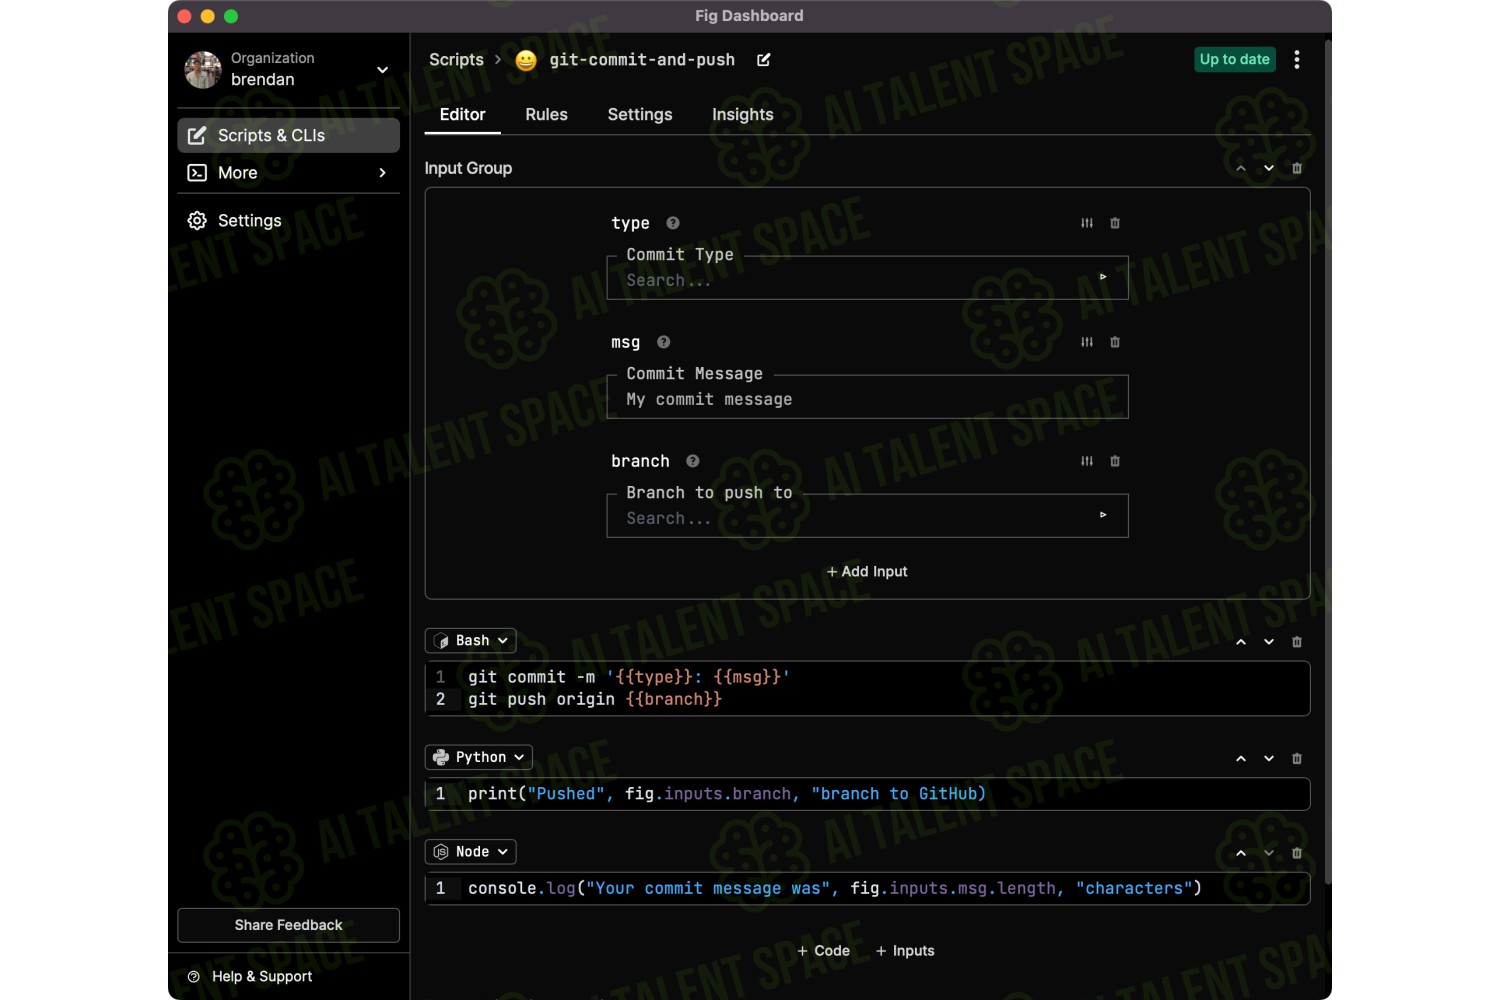1500x1000 pixels.
Task: Move Node code block up
Action: point(1241,853)
